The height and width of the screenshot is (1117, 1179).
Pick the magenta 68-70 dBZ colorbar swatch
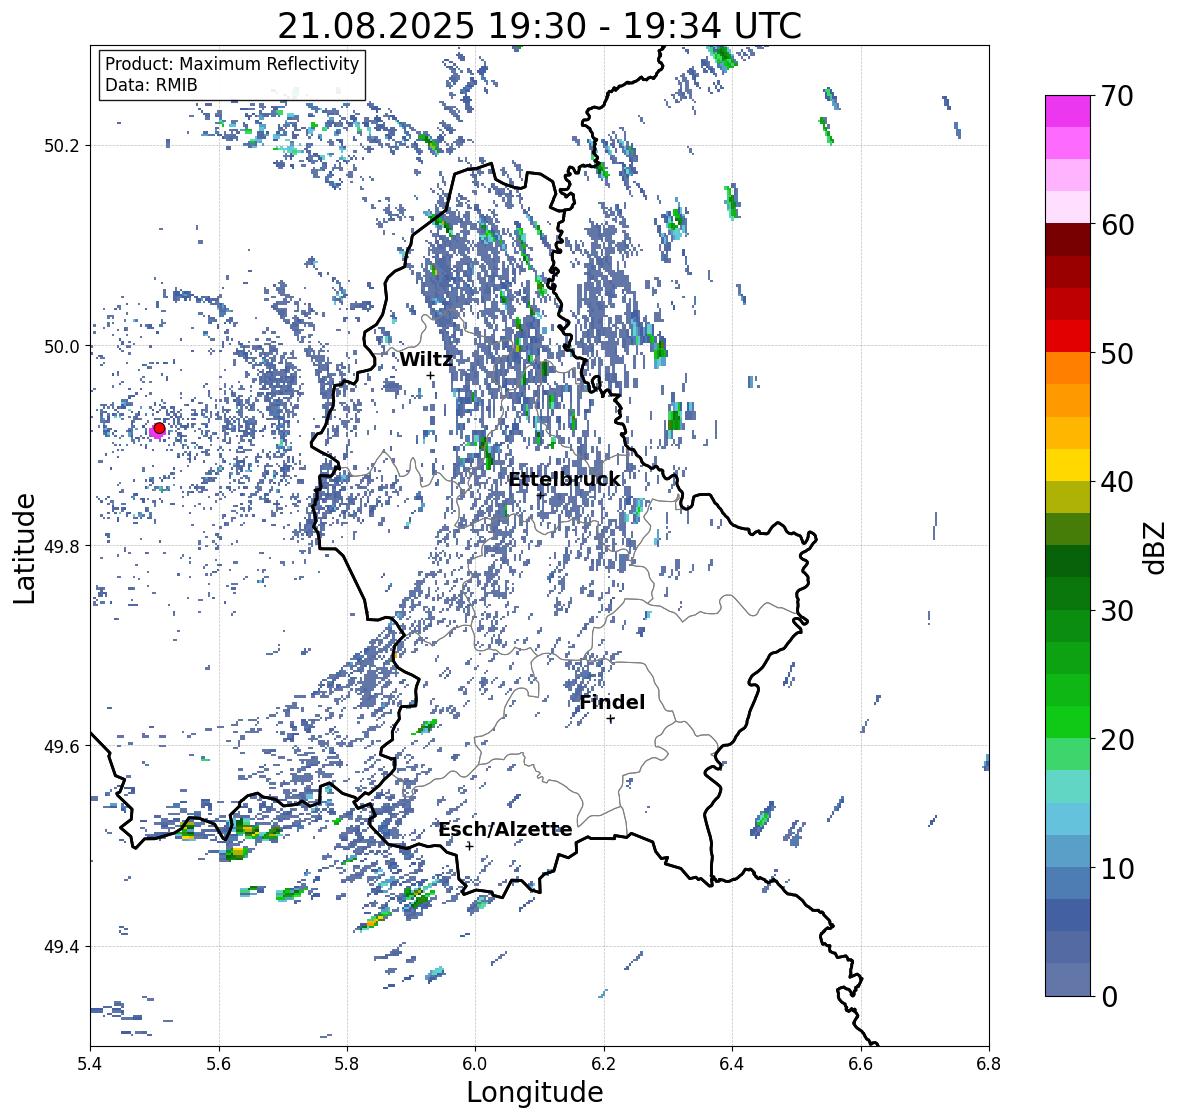click(1068, 111)
